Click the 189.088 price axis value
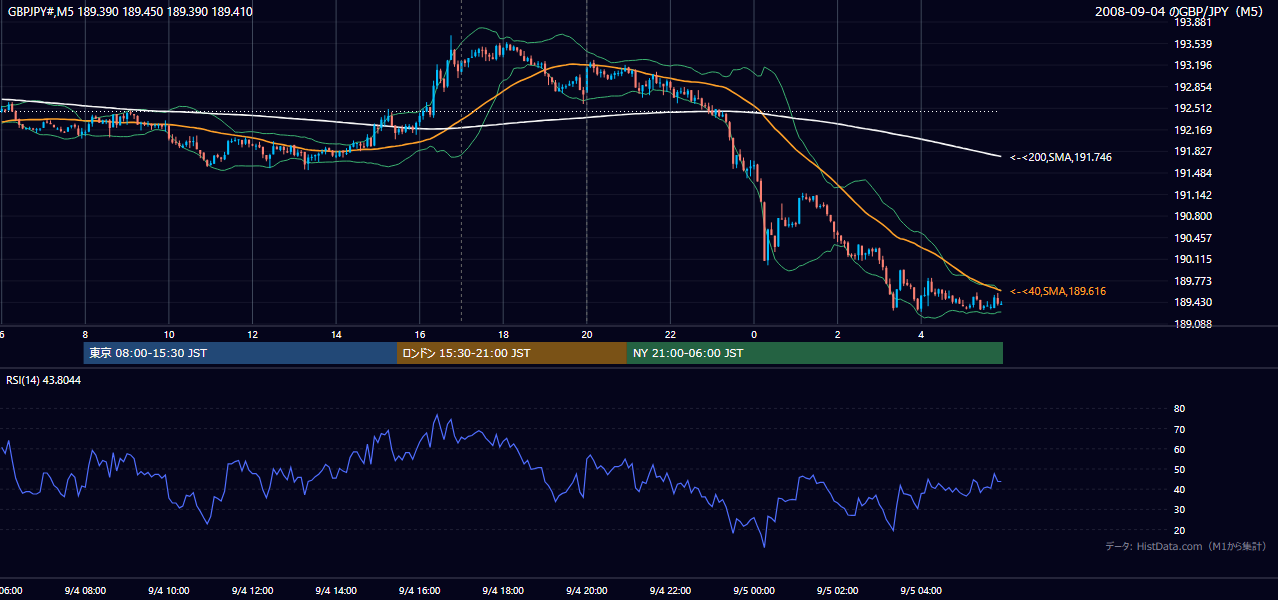 [1193, 324]
